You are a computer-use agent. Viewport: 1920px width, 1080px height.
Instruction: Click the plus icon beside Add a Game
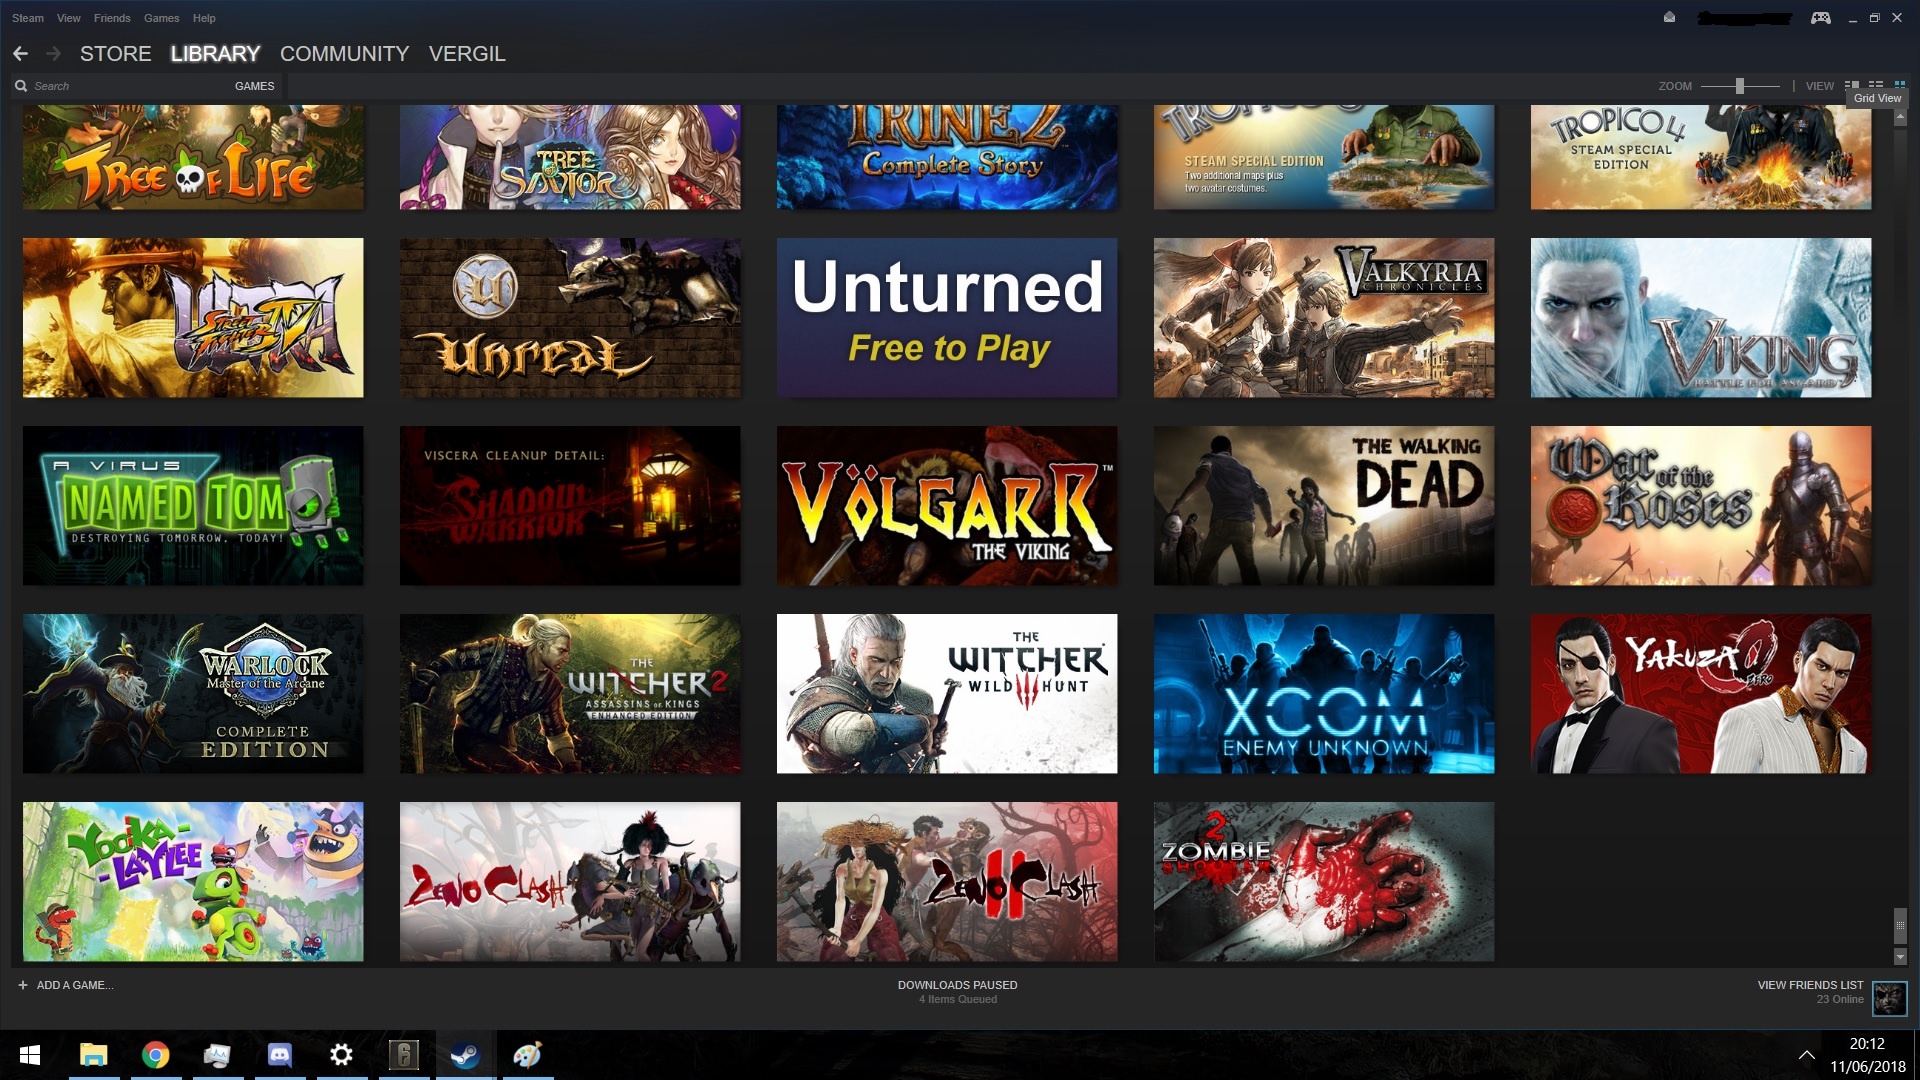22,985
